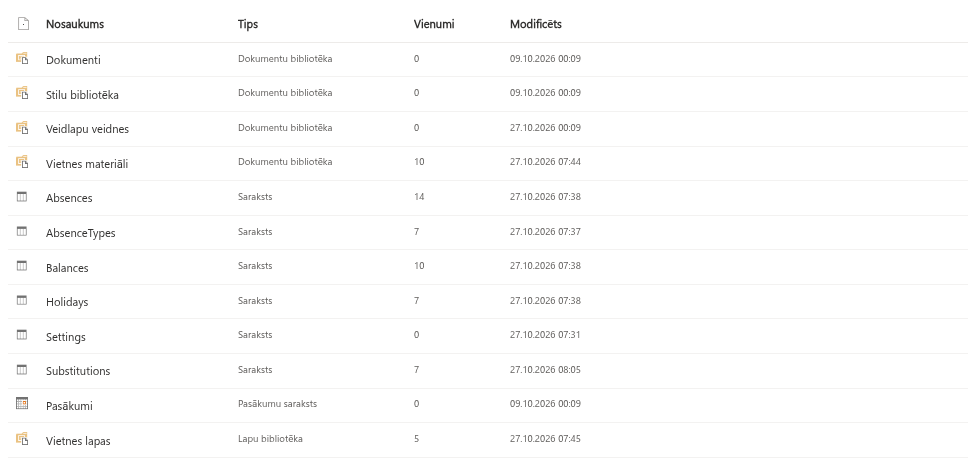Sort by Nosaukums column header
This screenshot has height=465, width=968.
(75, 24)
